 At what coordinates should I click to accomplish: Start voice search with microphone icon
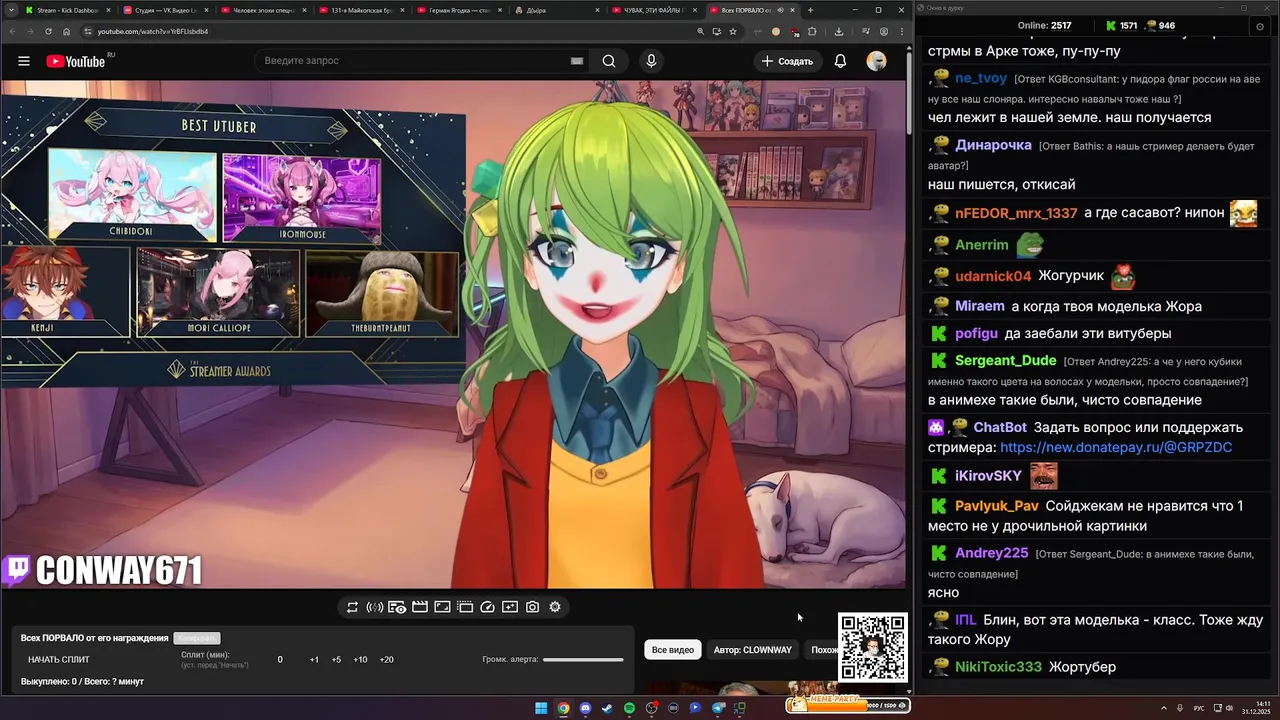pos(651,61)
